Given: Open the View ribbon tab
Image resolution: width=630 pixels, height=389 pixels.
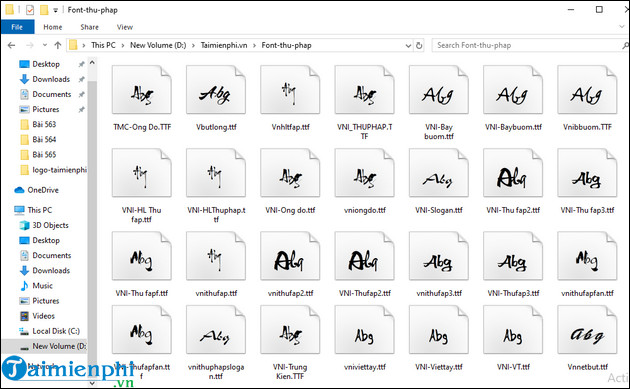Looking at the screenshot, I should pos(125,27).
